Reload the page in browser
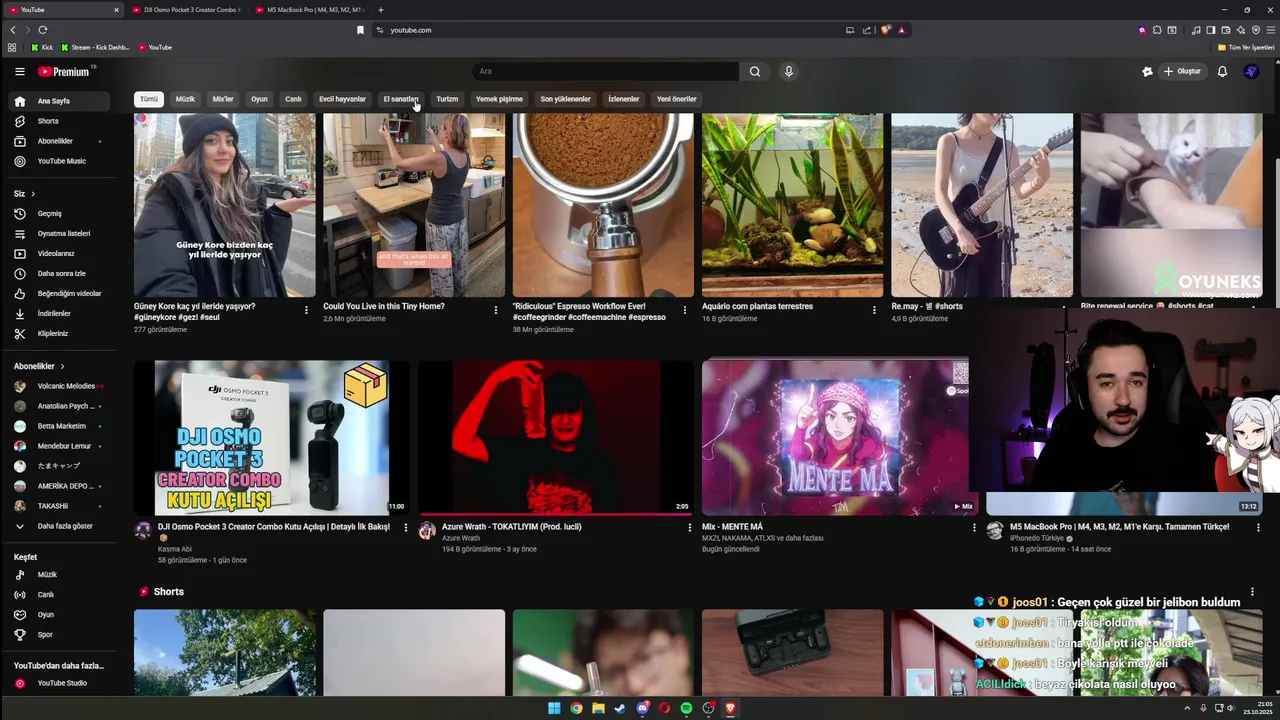 [x=43, y=30]
